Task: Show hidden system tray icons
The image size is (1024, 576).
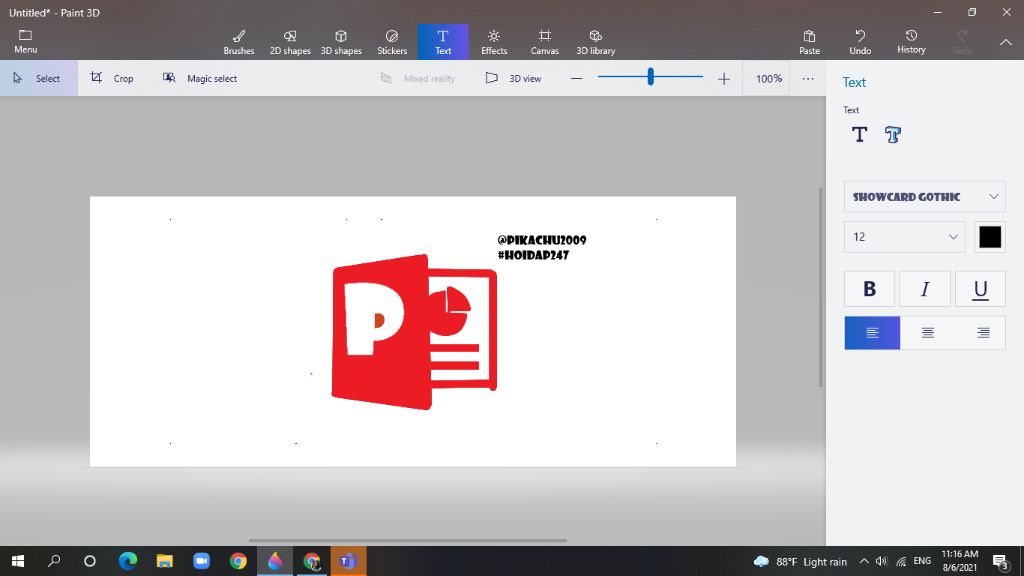Action: click(864, 561)
